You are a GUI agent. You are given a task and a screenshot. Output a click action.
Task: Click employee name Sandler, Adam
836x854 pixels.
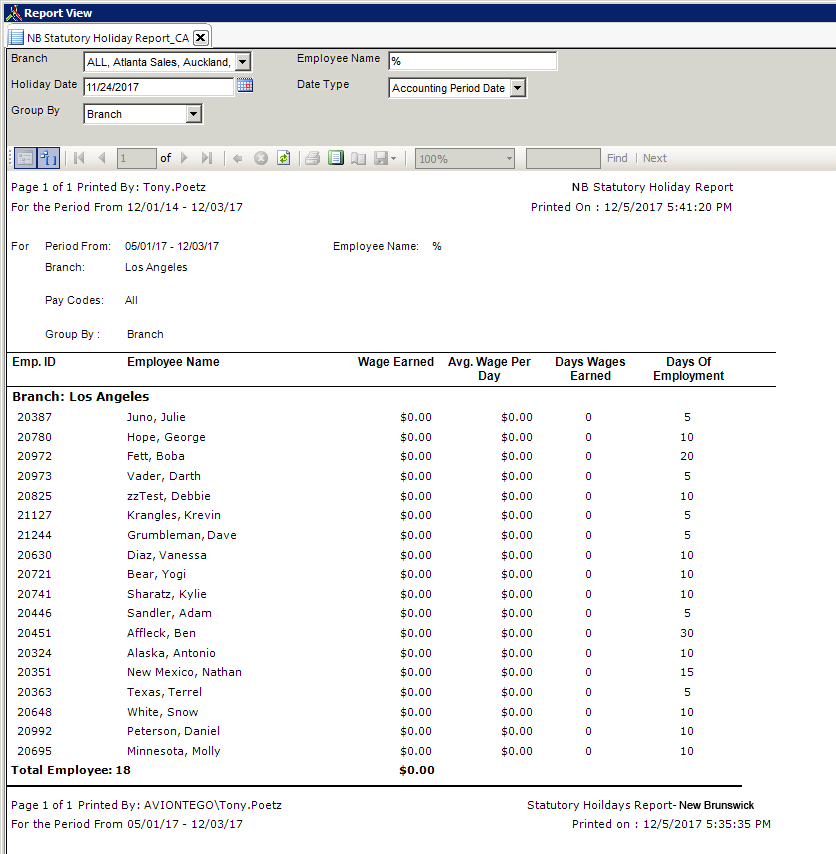pyautogui.click(x=169, y=613)
